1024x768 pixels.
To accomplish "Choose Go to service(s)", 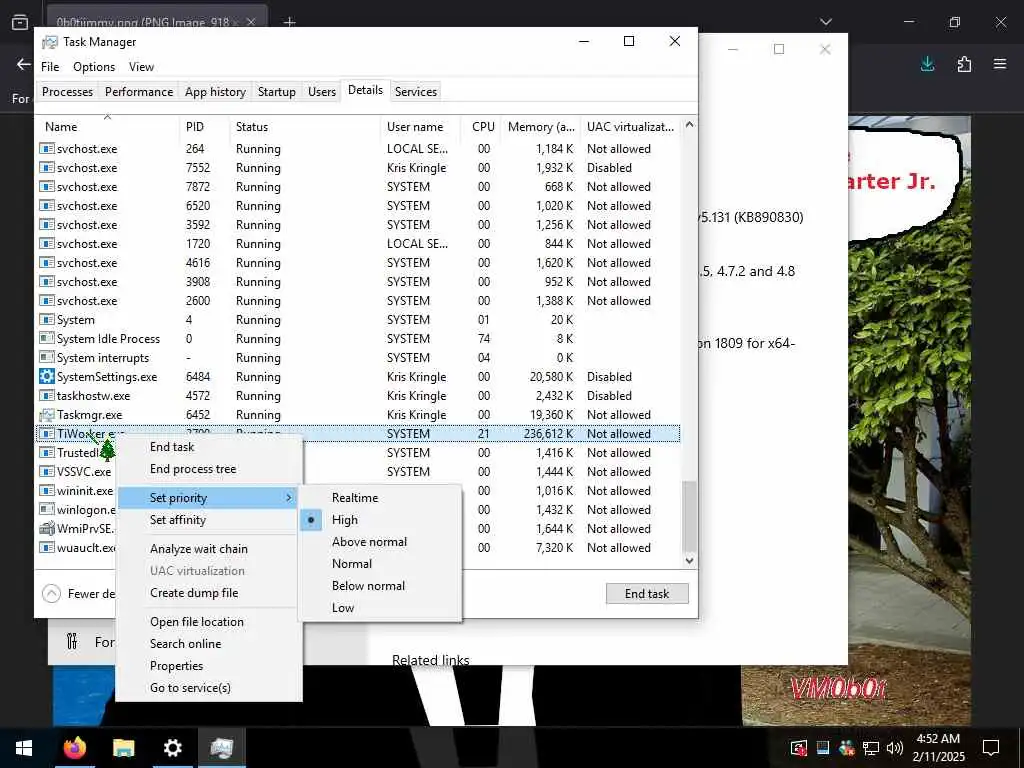I will pos(209,688).
